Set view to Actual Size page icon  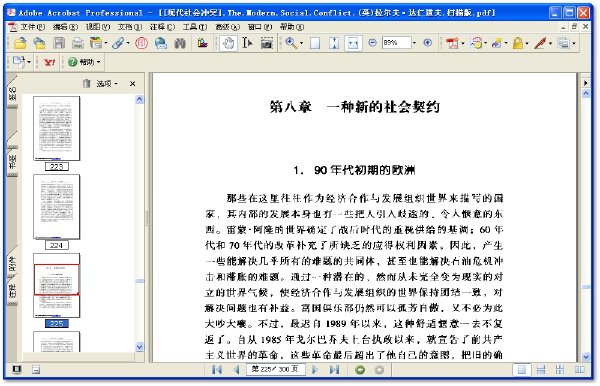315,43
